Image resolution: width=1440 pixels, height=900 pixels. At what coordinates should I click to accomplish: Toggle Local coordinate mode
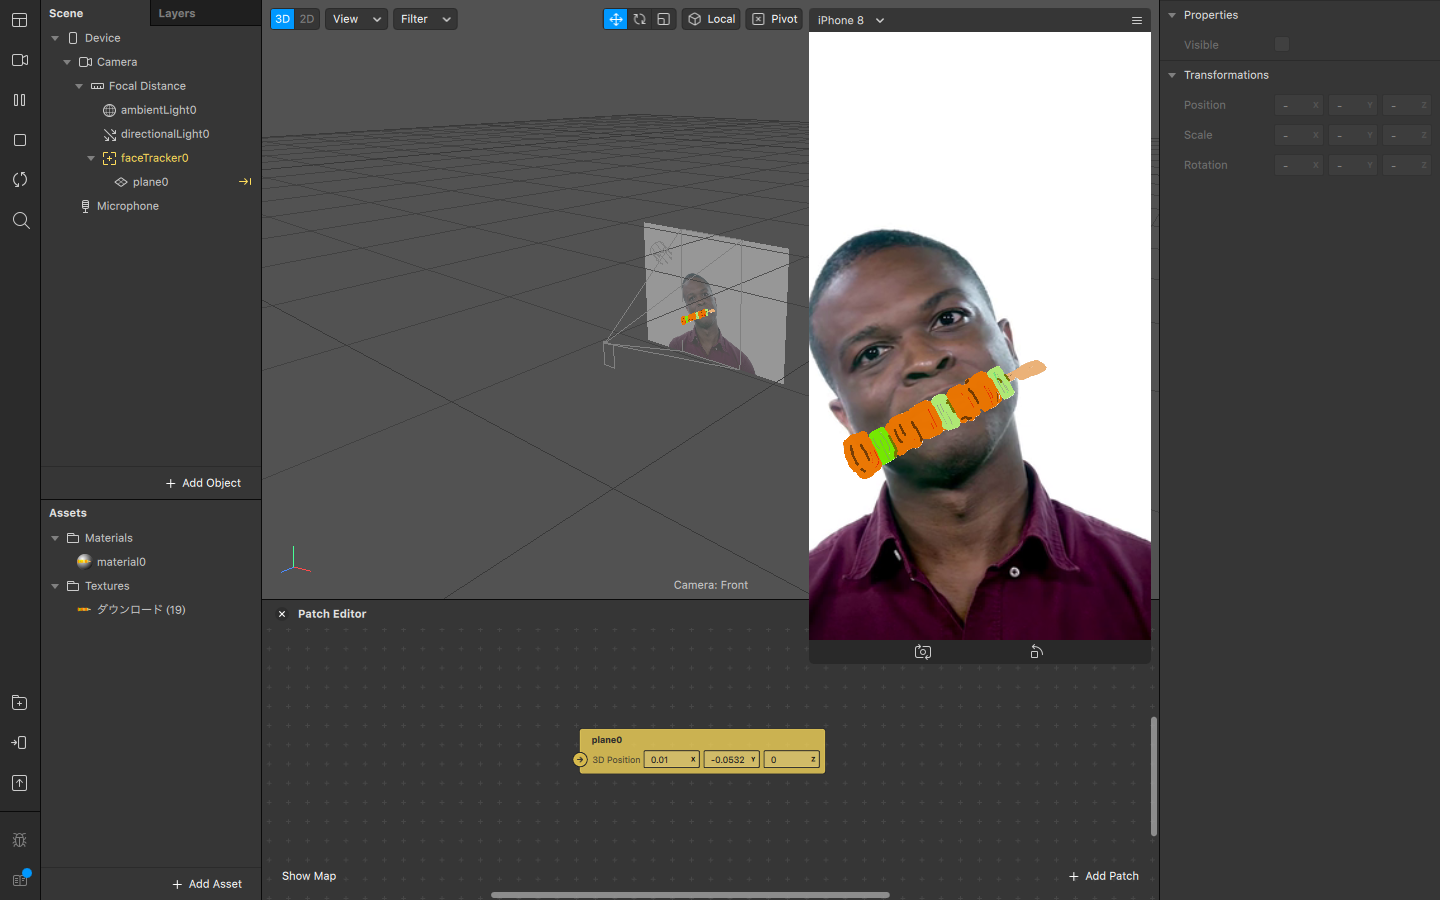(711, 19)
